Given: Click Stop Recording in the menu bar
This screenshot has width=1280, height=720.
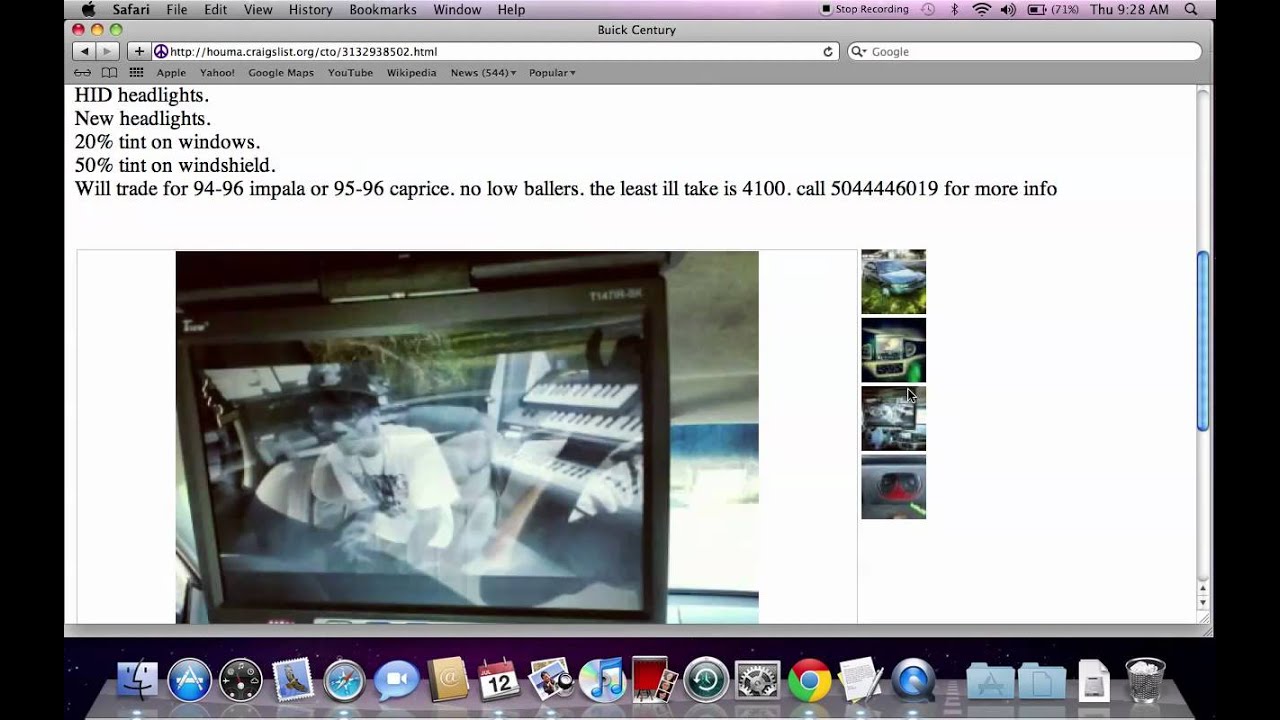Looking at the screenshot, I should [865, 10].
